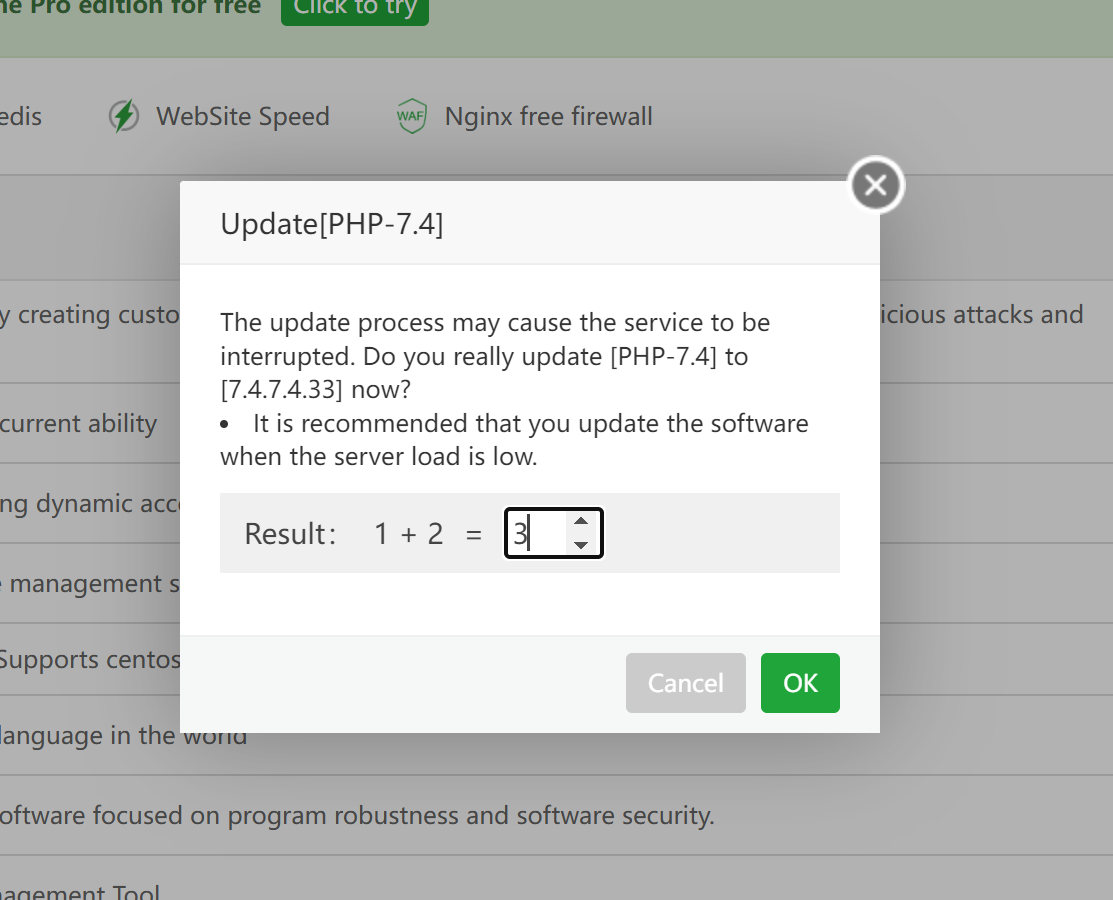This screenshot has height=900, width=1113.
Task: Cancel the PHP update
Action: click(x=685, y=683)
